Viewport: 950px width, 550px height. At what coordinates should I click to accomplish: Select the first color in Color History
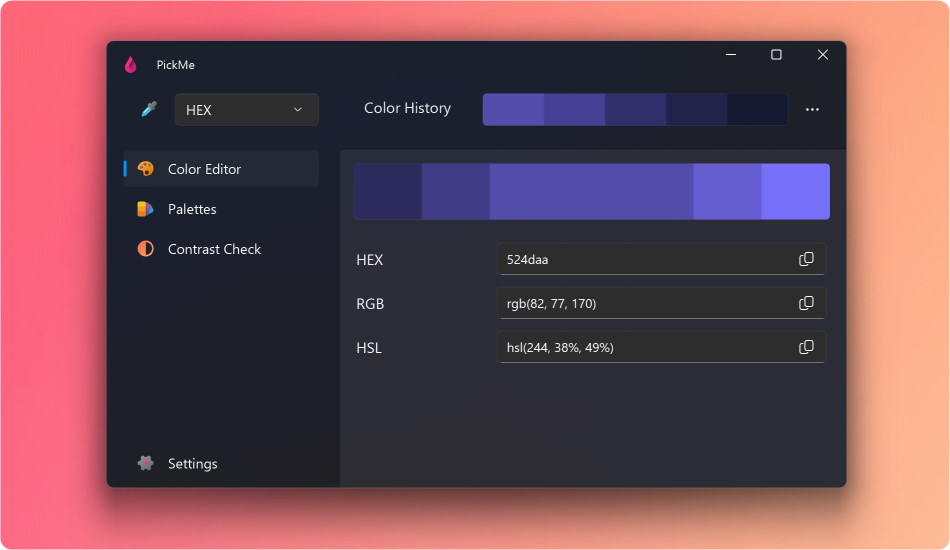513,109
